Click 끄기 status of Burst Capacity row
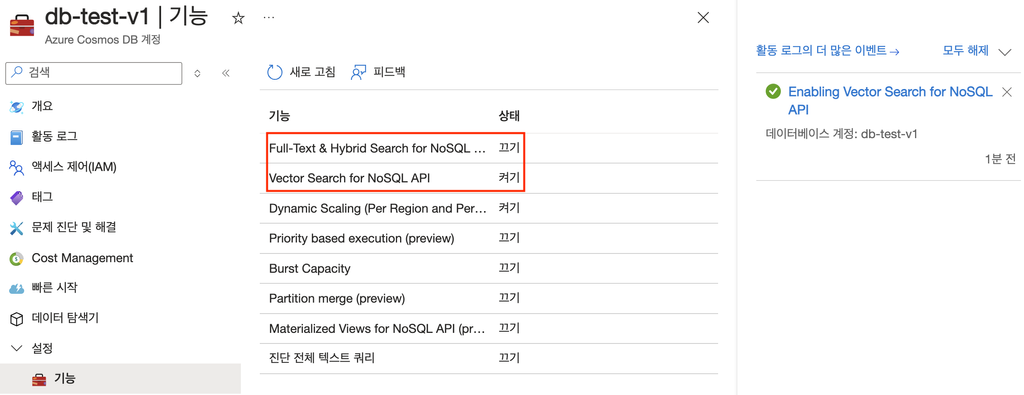 point(509,268)
